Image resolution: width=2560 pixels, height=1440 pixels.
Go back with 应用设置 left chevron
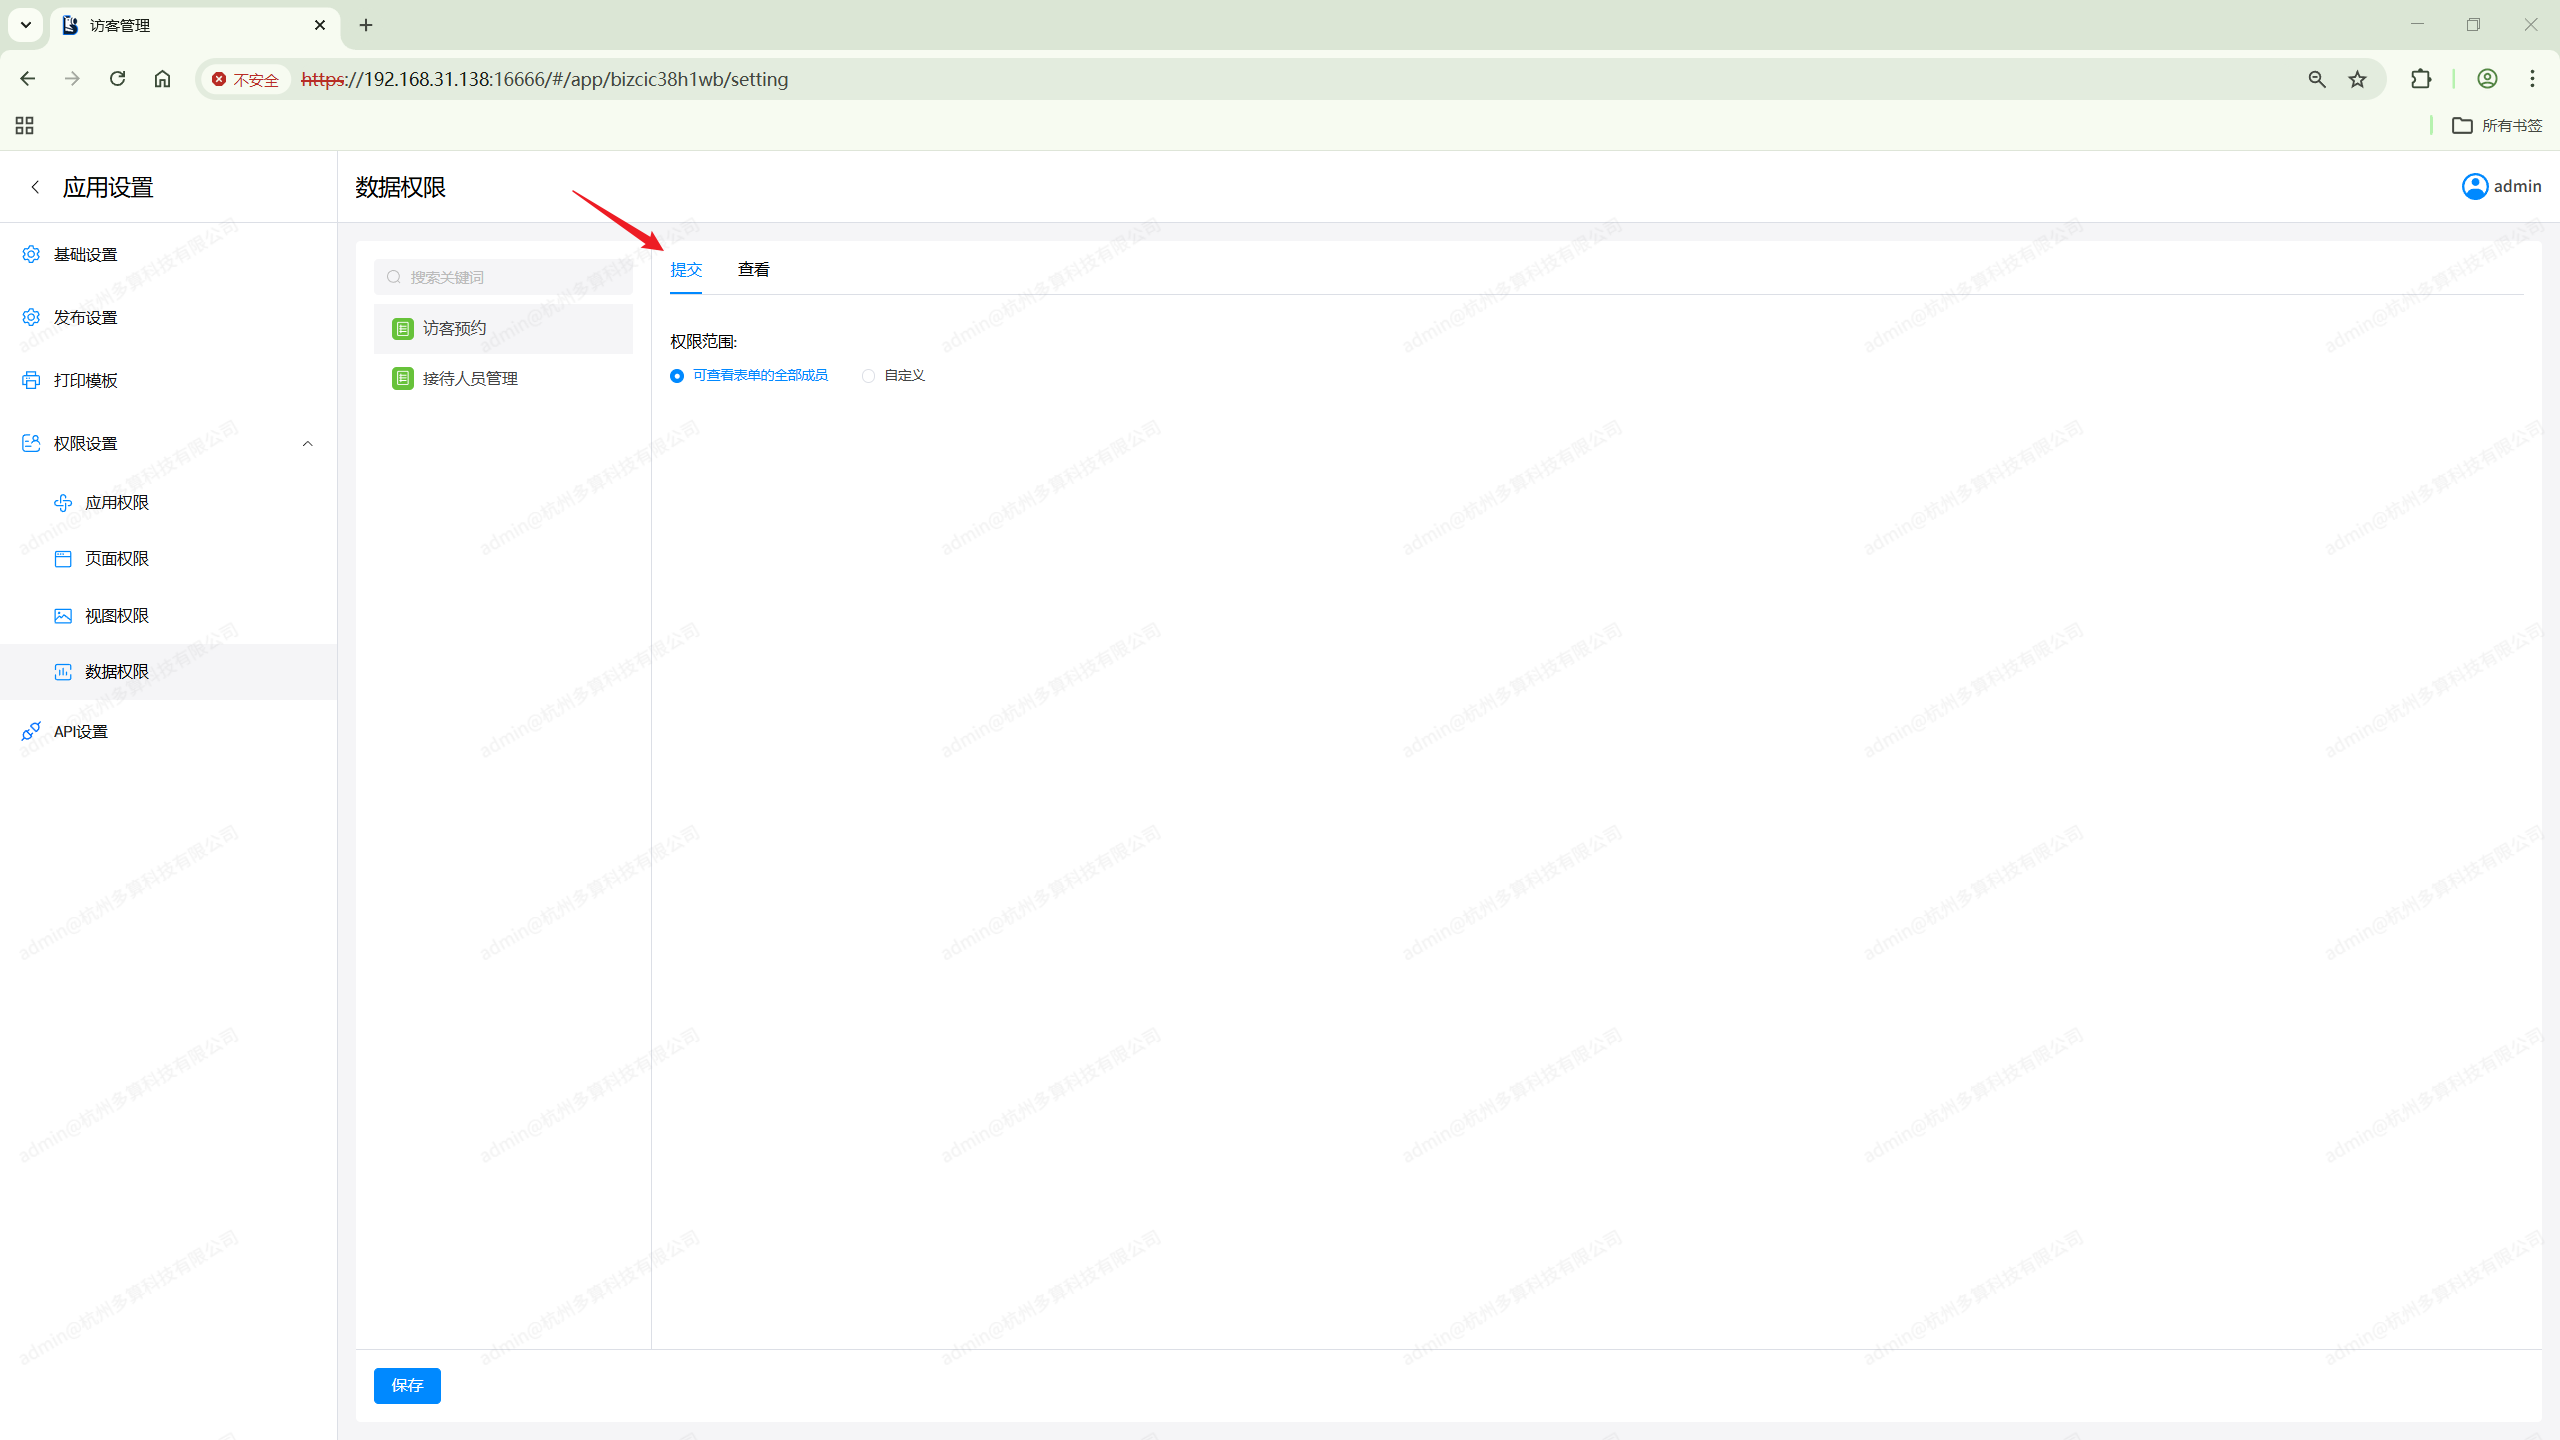click(35, 187)
